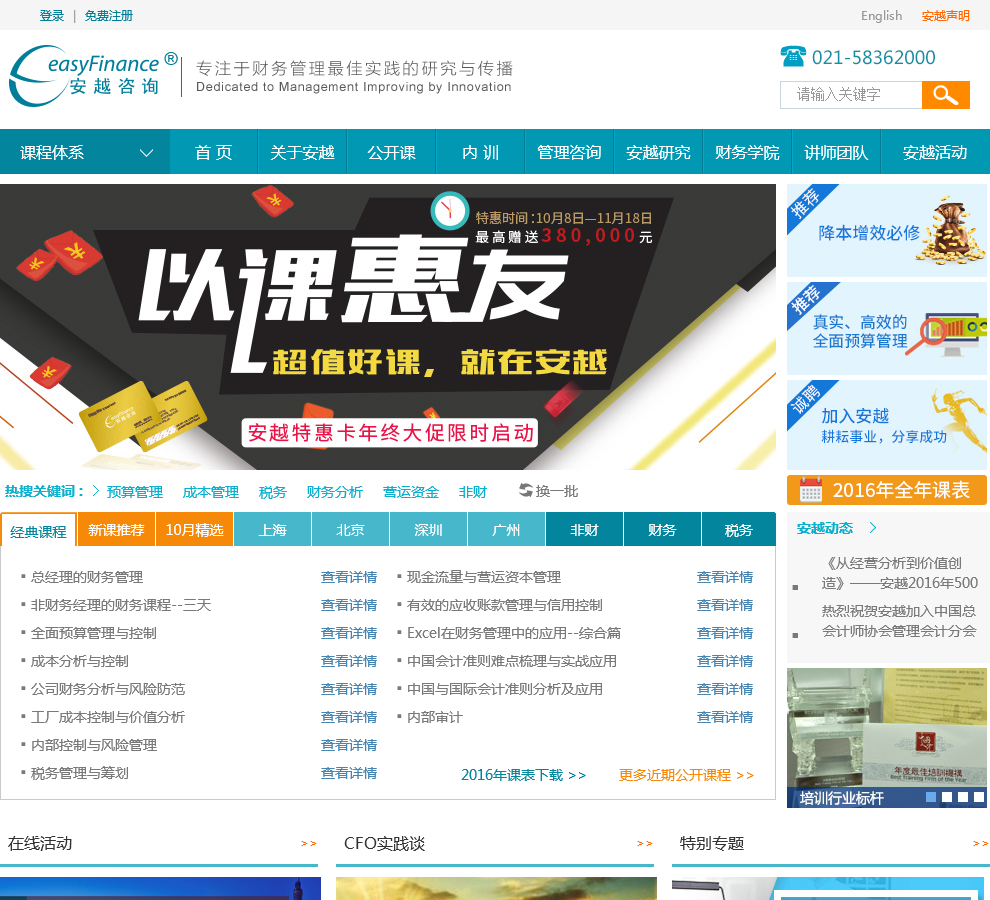Open the 降本增效必修 recommended banner
Image resolution: width=990 pixels, height=900 pixels.
886,231
